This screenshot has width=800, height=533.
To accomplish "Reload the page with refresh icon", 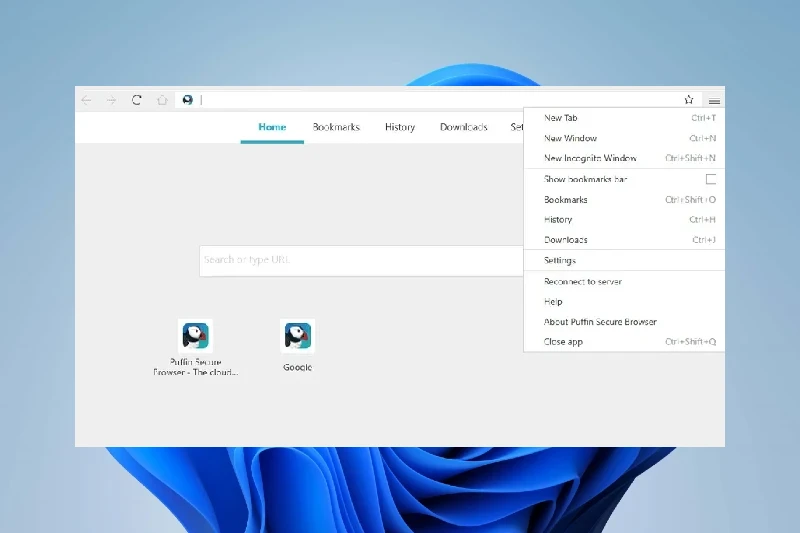I will click(137, 100).
